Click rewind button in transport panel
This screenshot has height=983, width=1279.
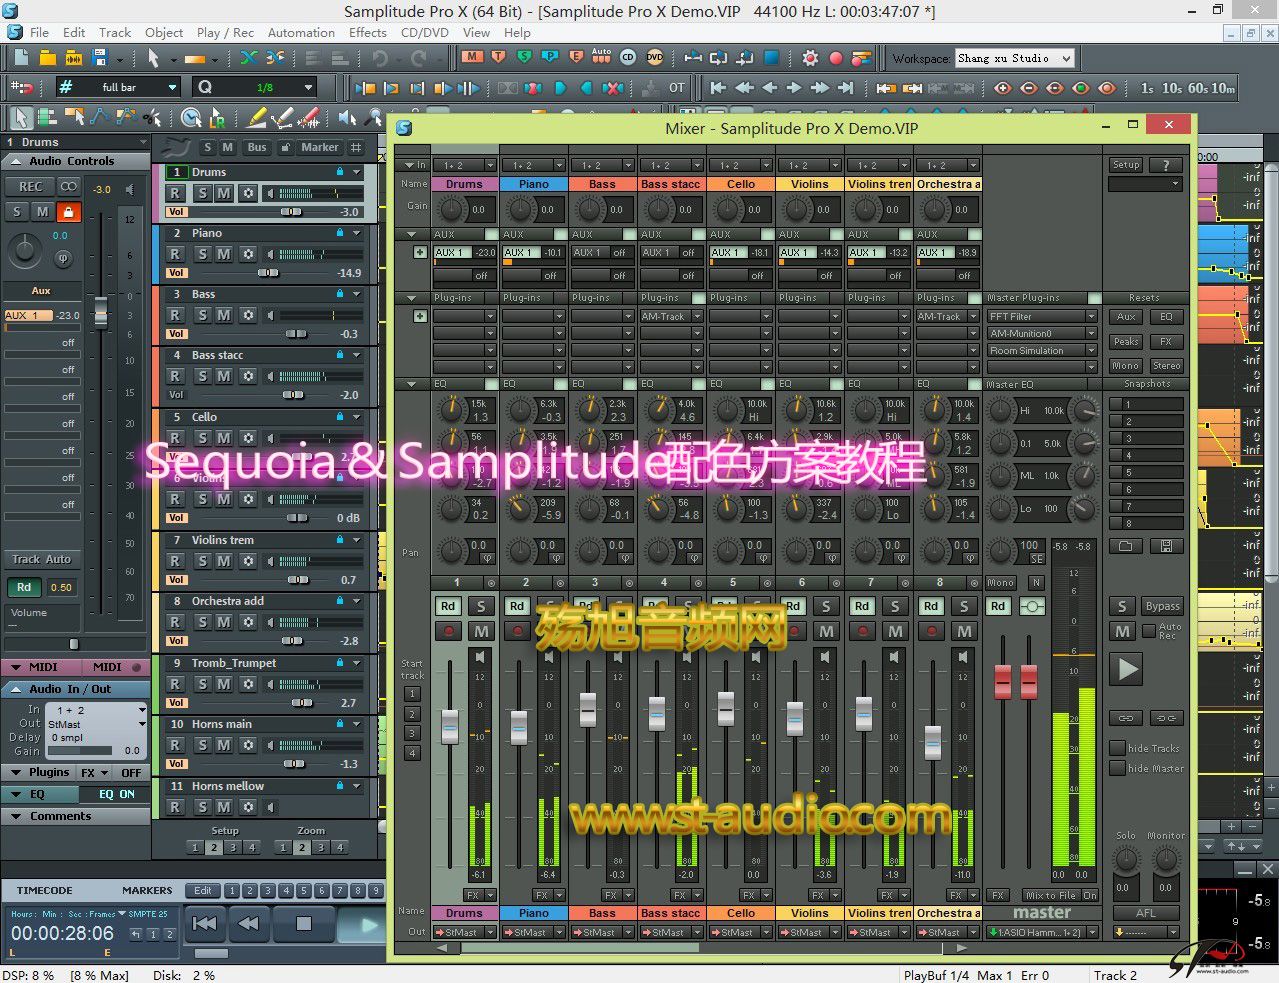(x=251, y=923)
